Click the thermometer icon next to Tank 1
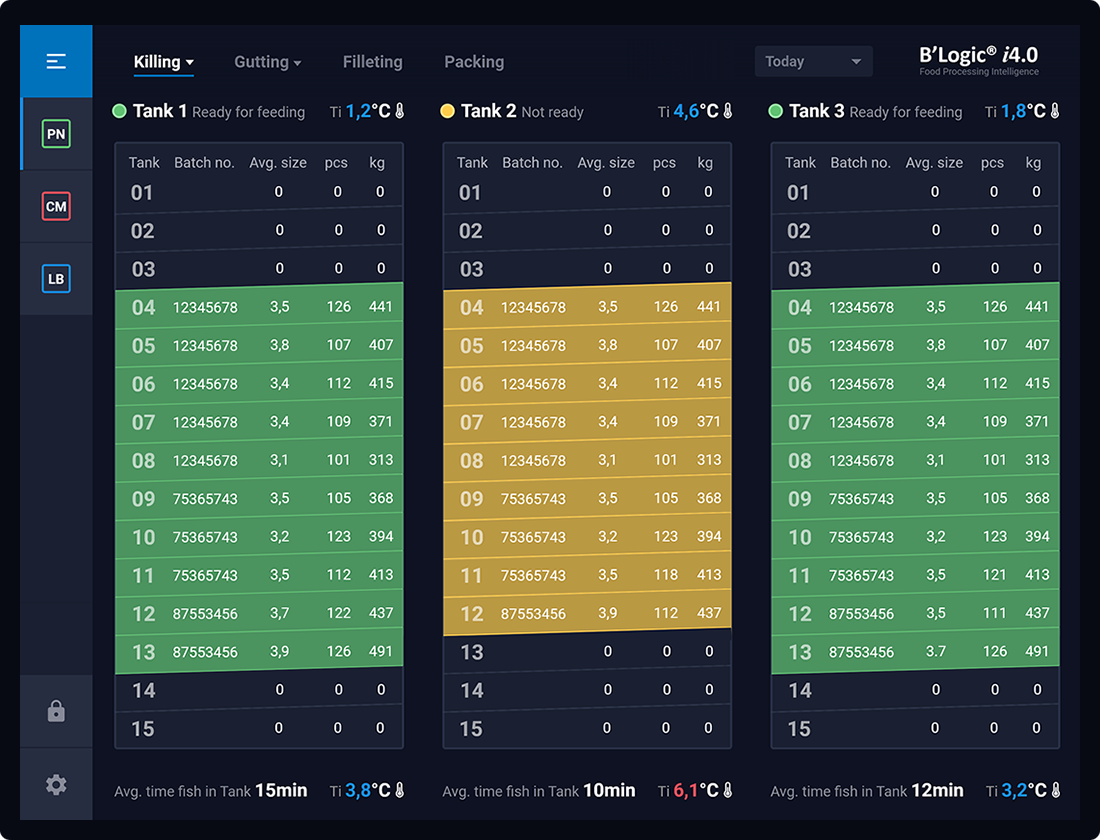The image size is (1100, 840). pos(400,112)
